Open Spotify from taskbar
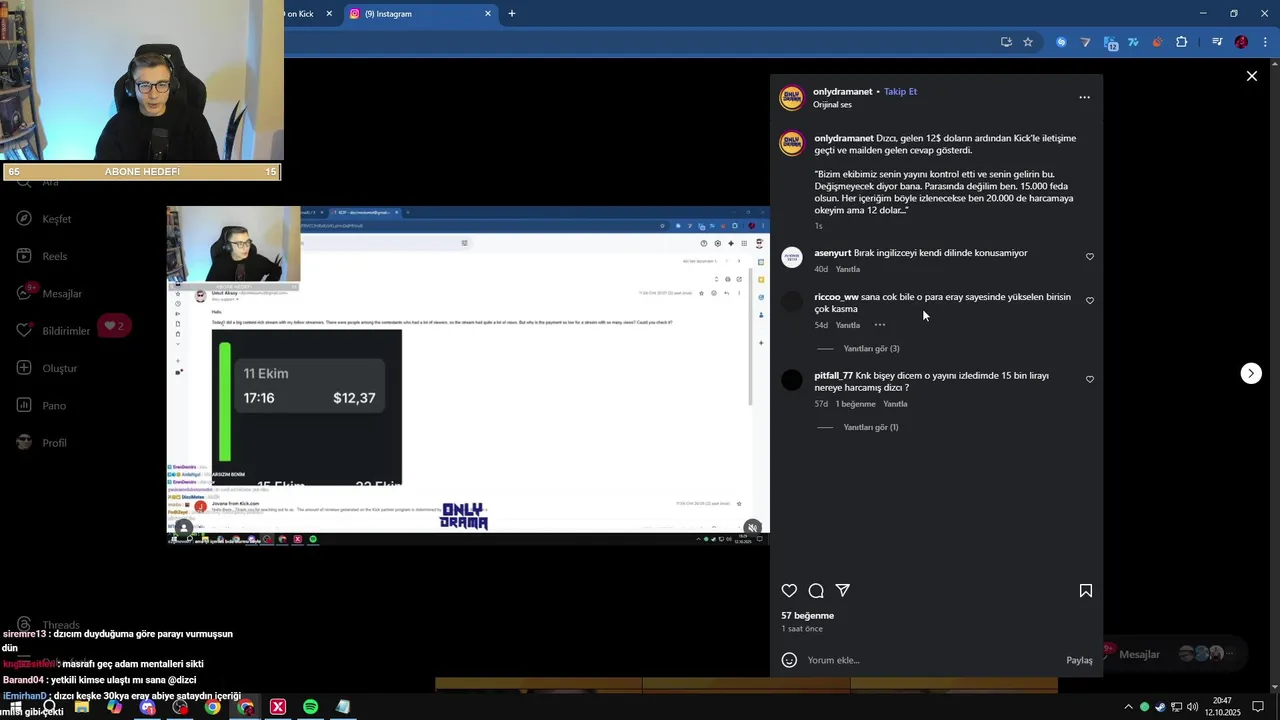 tap(311, 707)
